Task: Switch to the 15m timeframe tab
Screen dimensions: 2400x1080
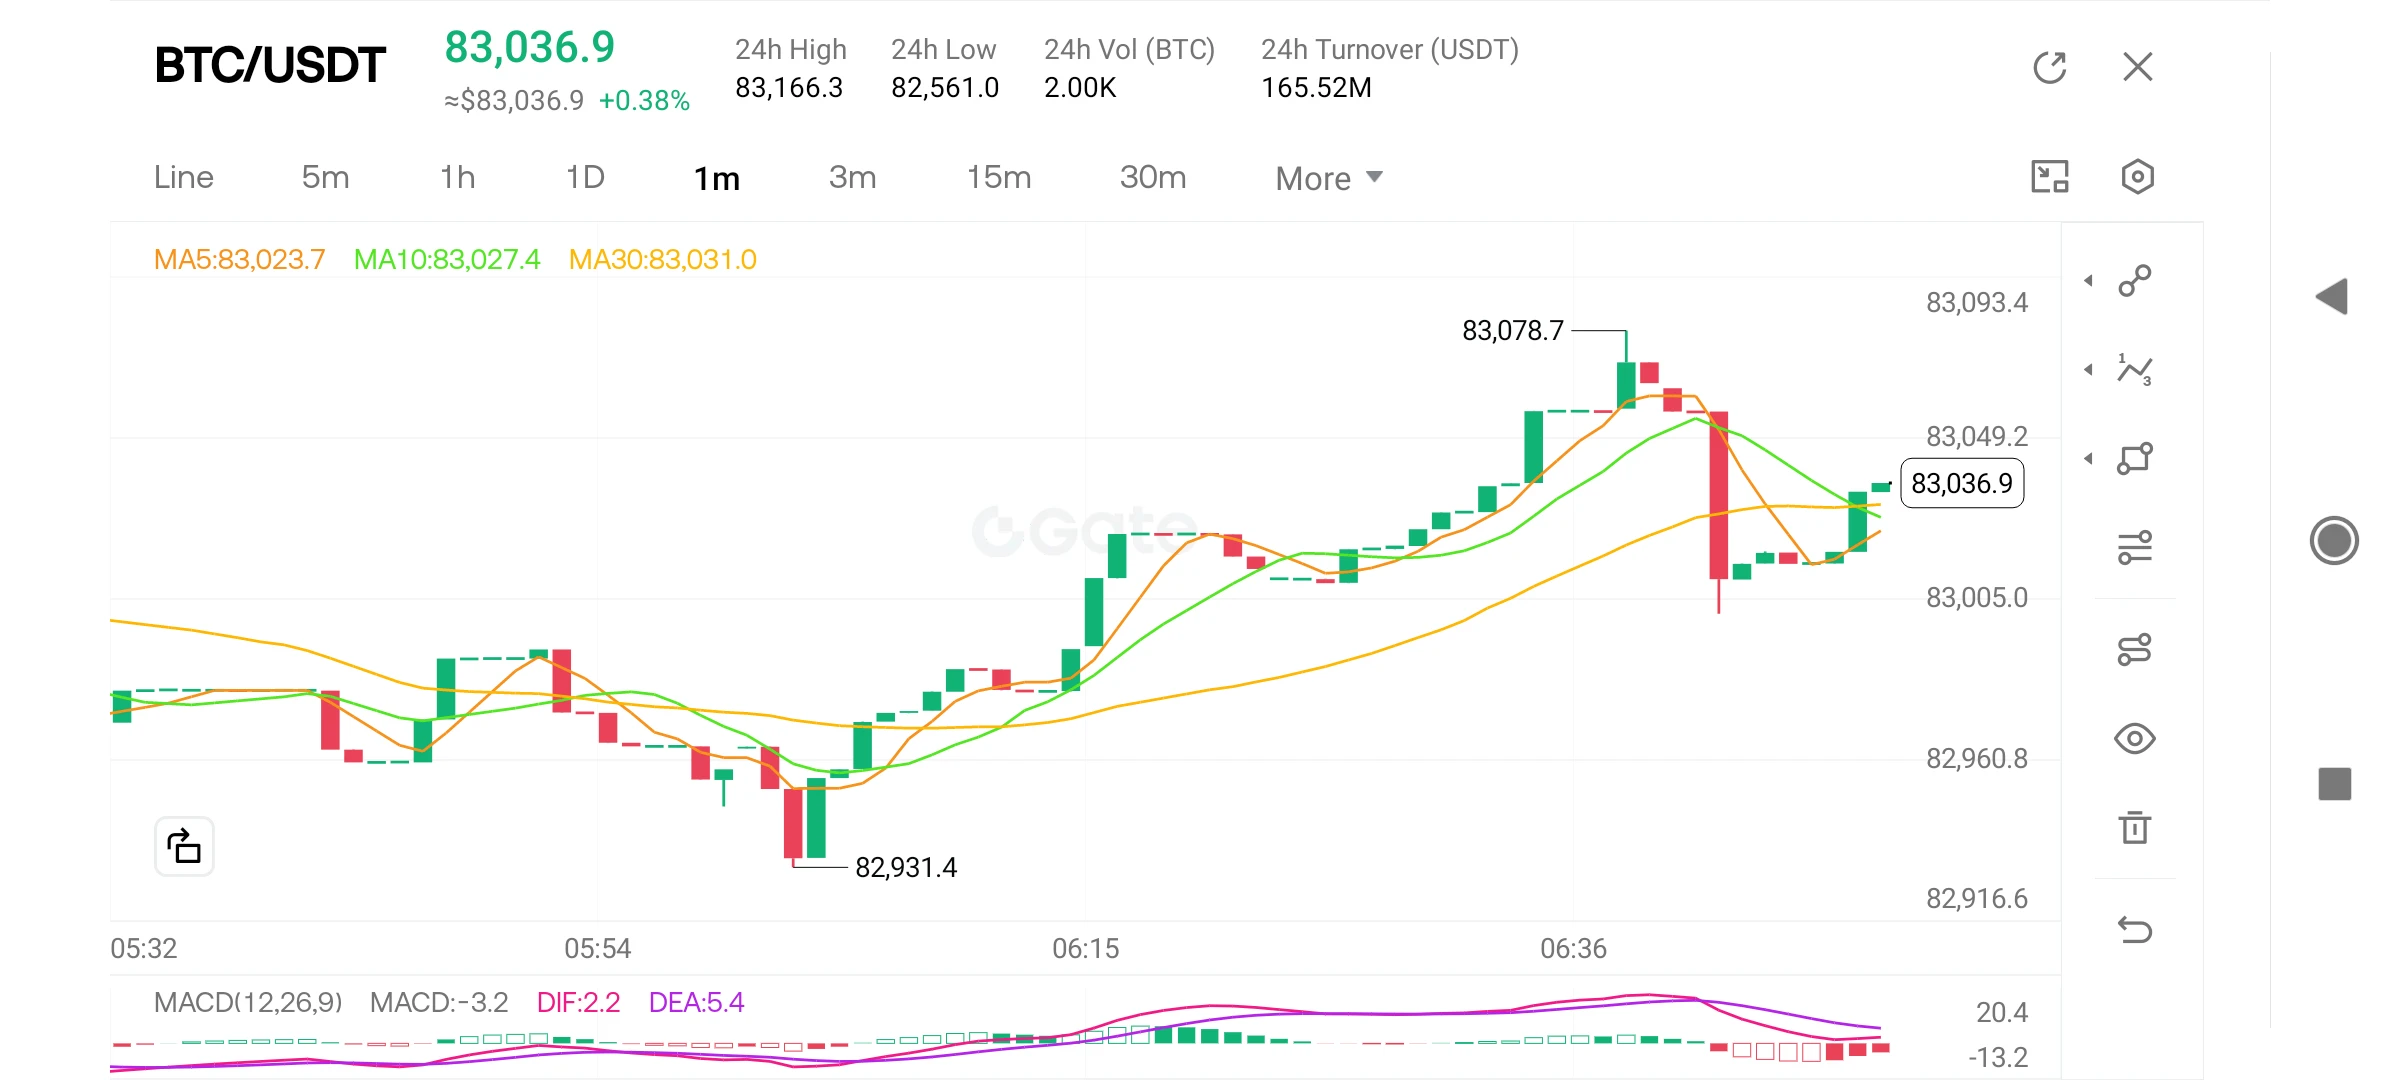Action: click(x=998, y=177)
